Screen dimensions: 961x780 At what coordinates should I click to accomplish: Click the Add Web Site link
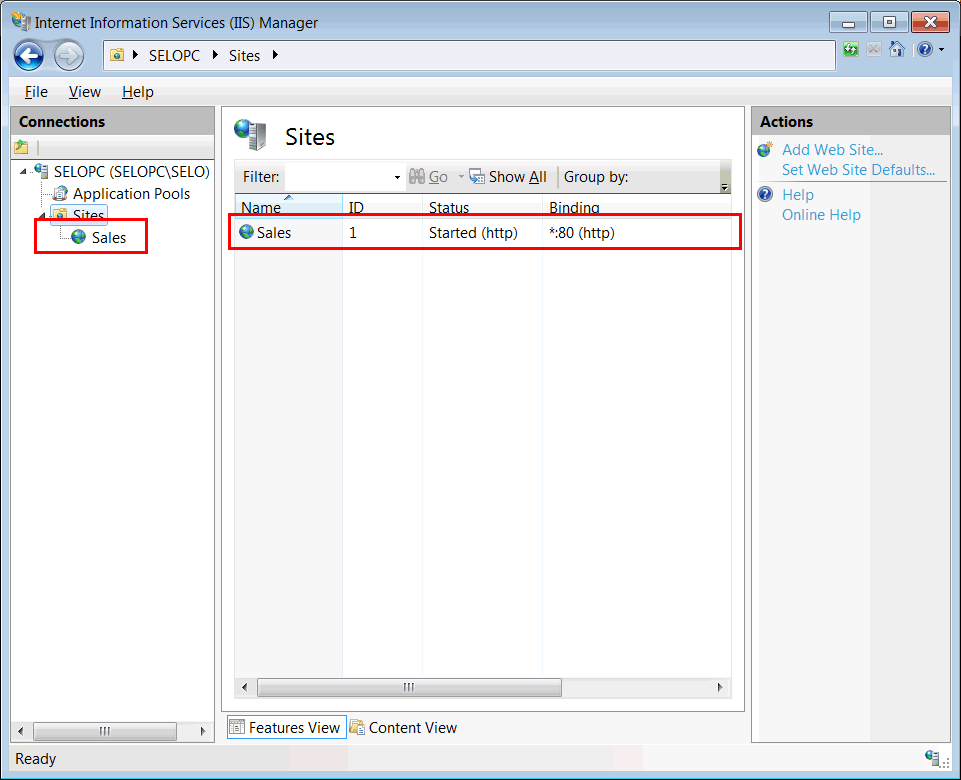tap(832, 150)
